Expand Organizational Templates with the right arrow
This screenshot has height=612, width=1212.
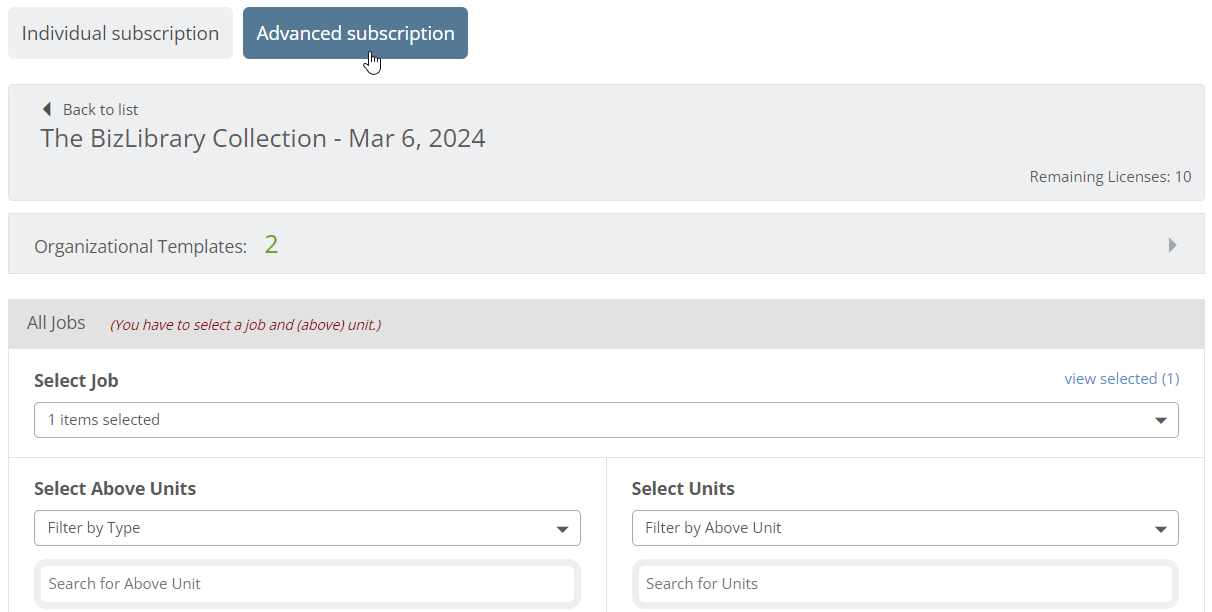(1172, 245)
